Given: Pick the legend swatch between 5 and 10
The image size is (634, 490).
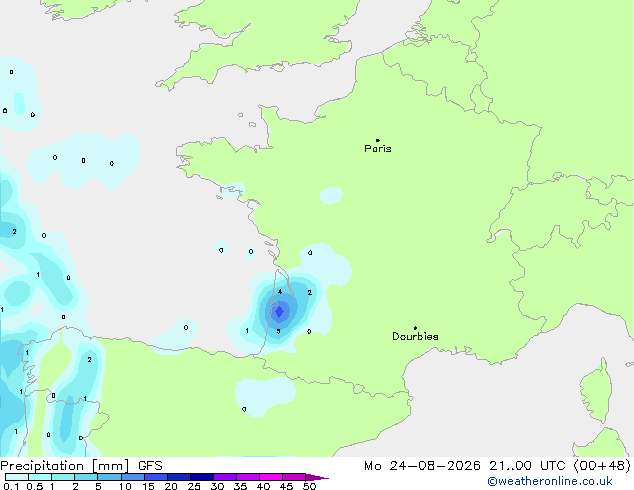Looking at the screenshot, I should coord(109,477).
